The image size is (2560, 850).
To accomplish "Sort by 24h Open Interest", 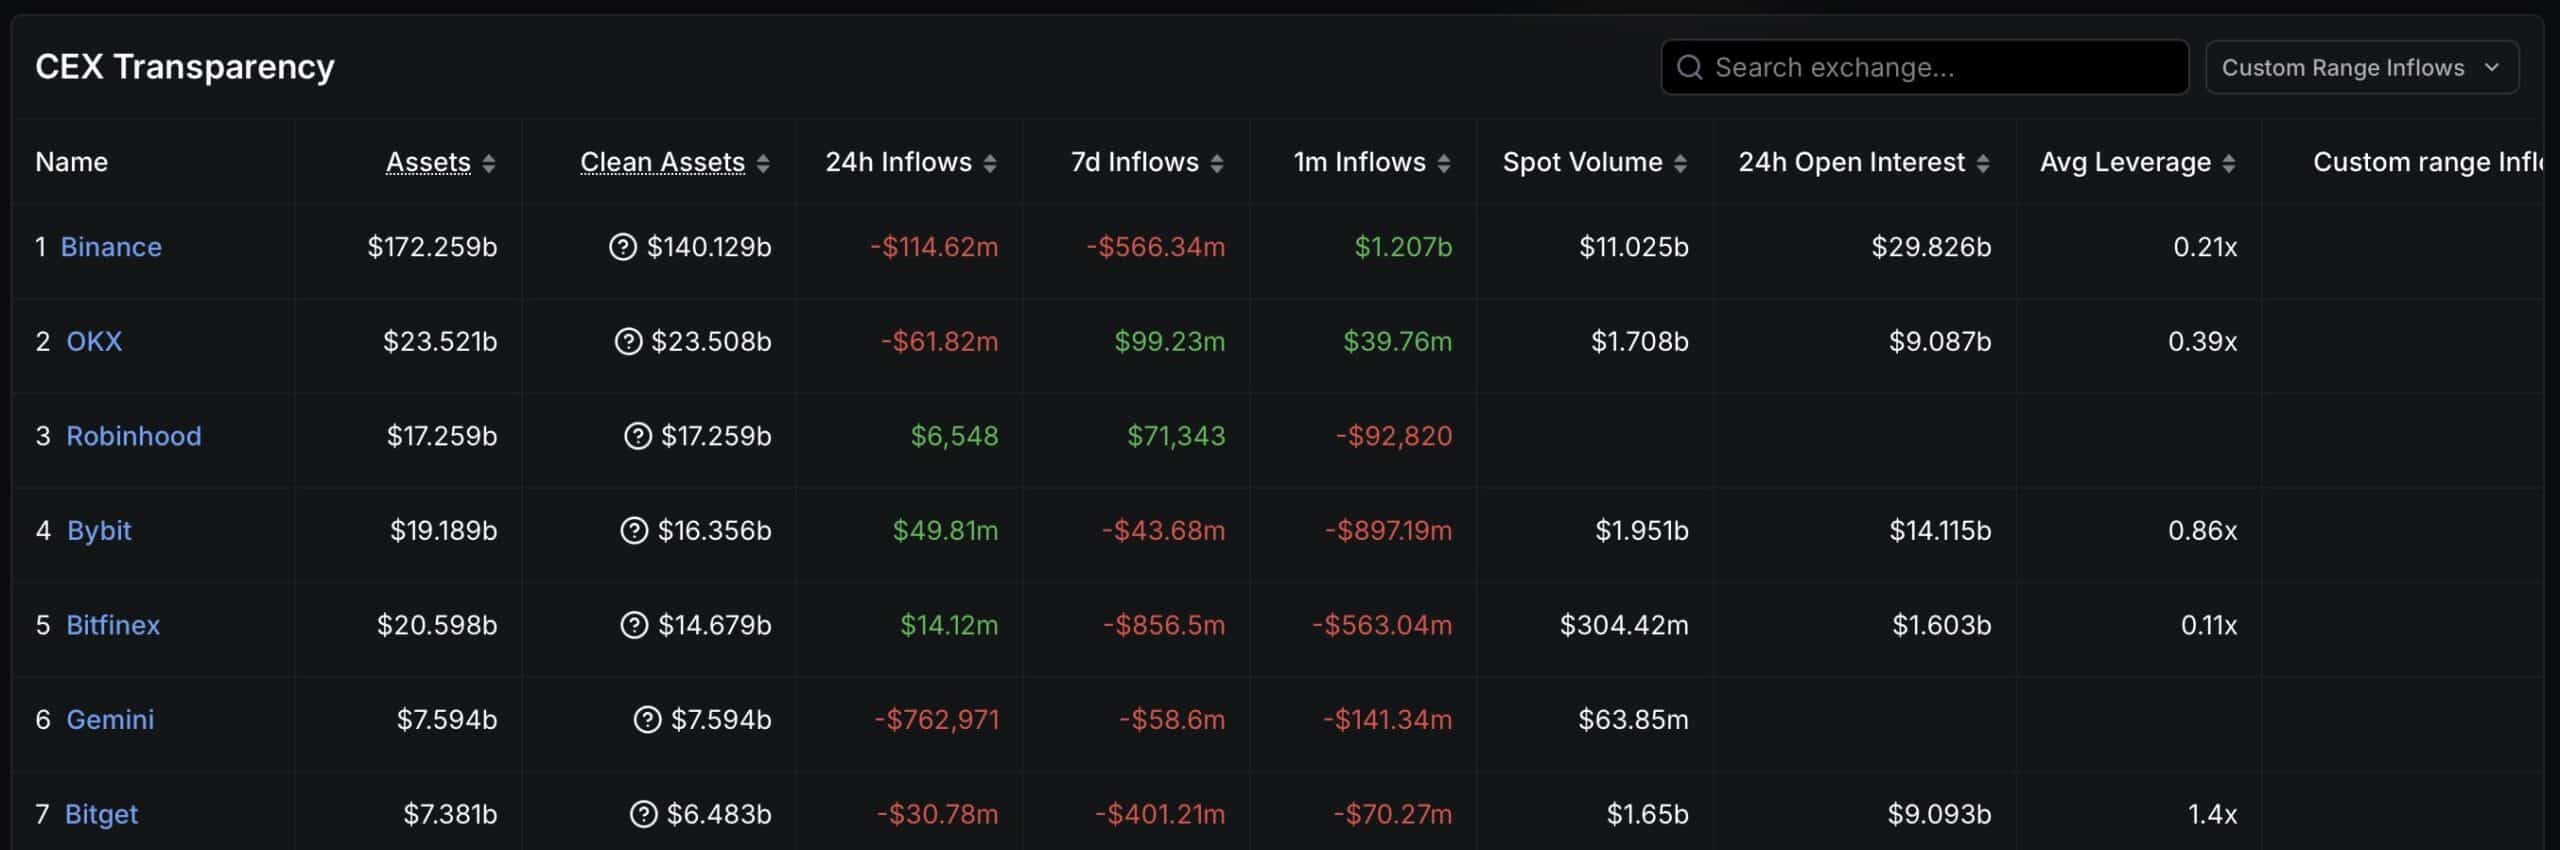I will coord(1863,161).
